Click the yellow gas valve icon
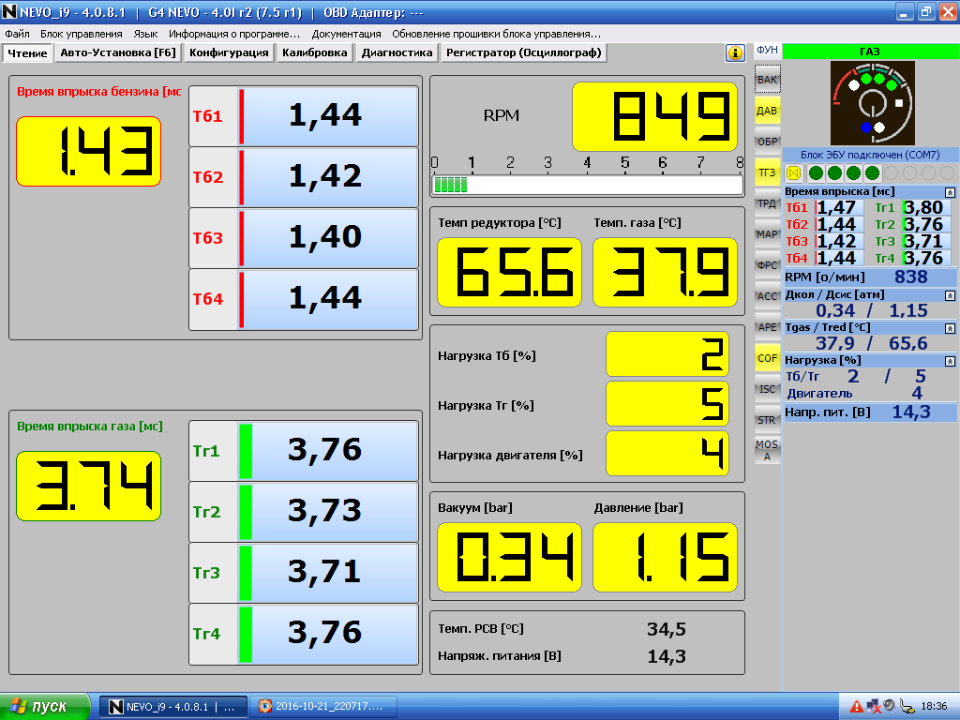Screen dimensions: 960x720 tap(793, 170)
